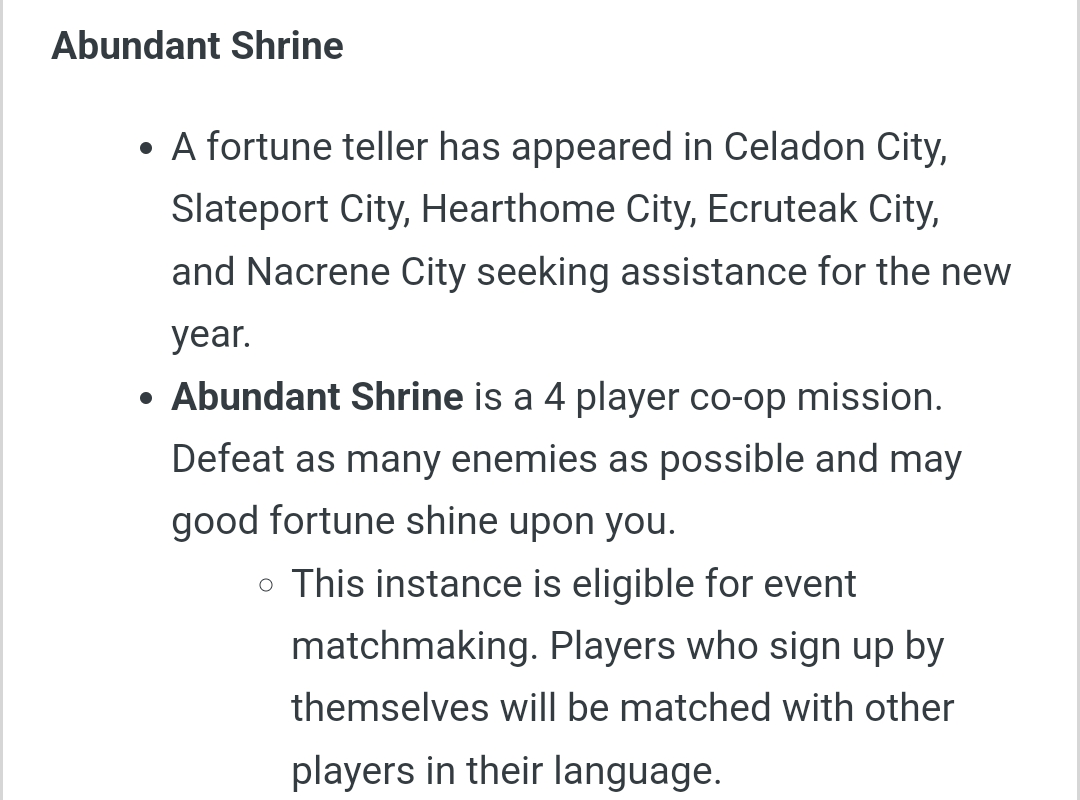Click the words Celadon City
The width and height of the screenshot is (1080, 800).
[832, 147]
